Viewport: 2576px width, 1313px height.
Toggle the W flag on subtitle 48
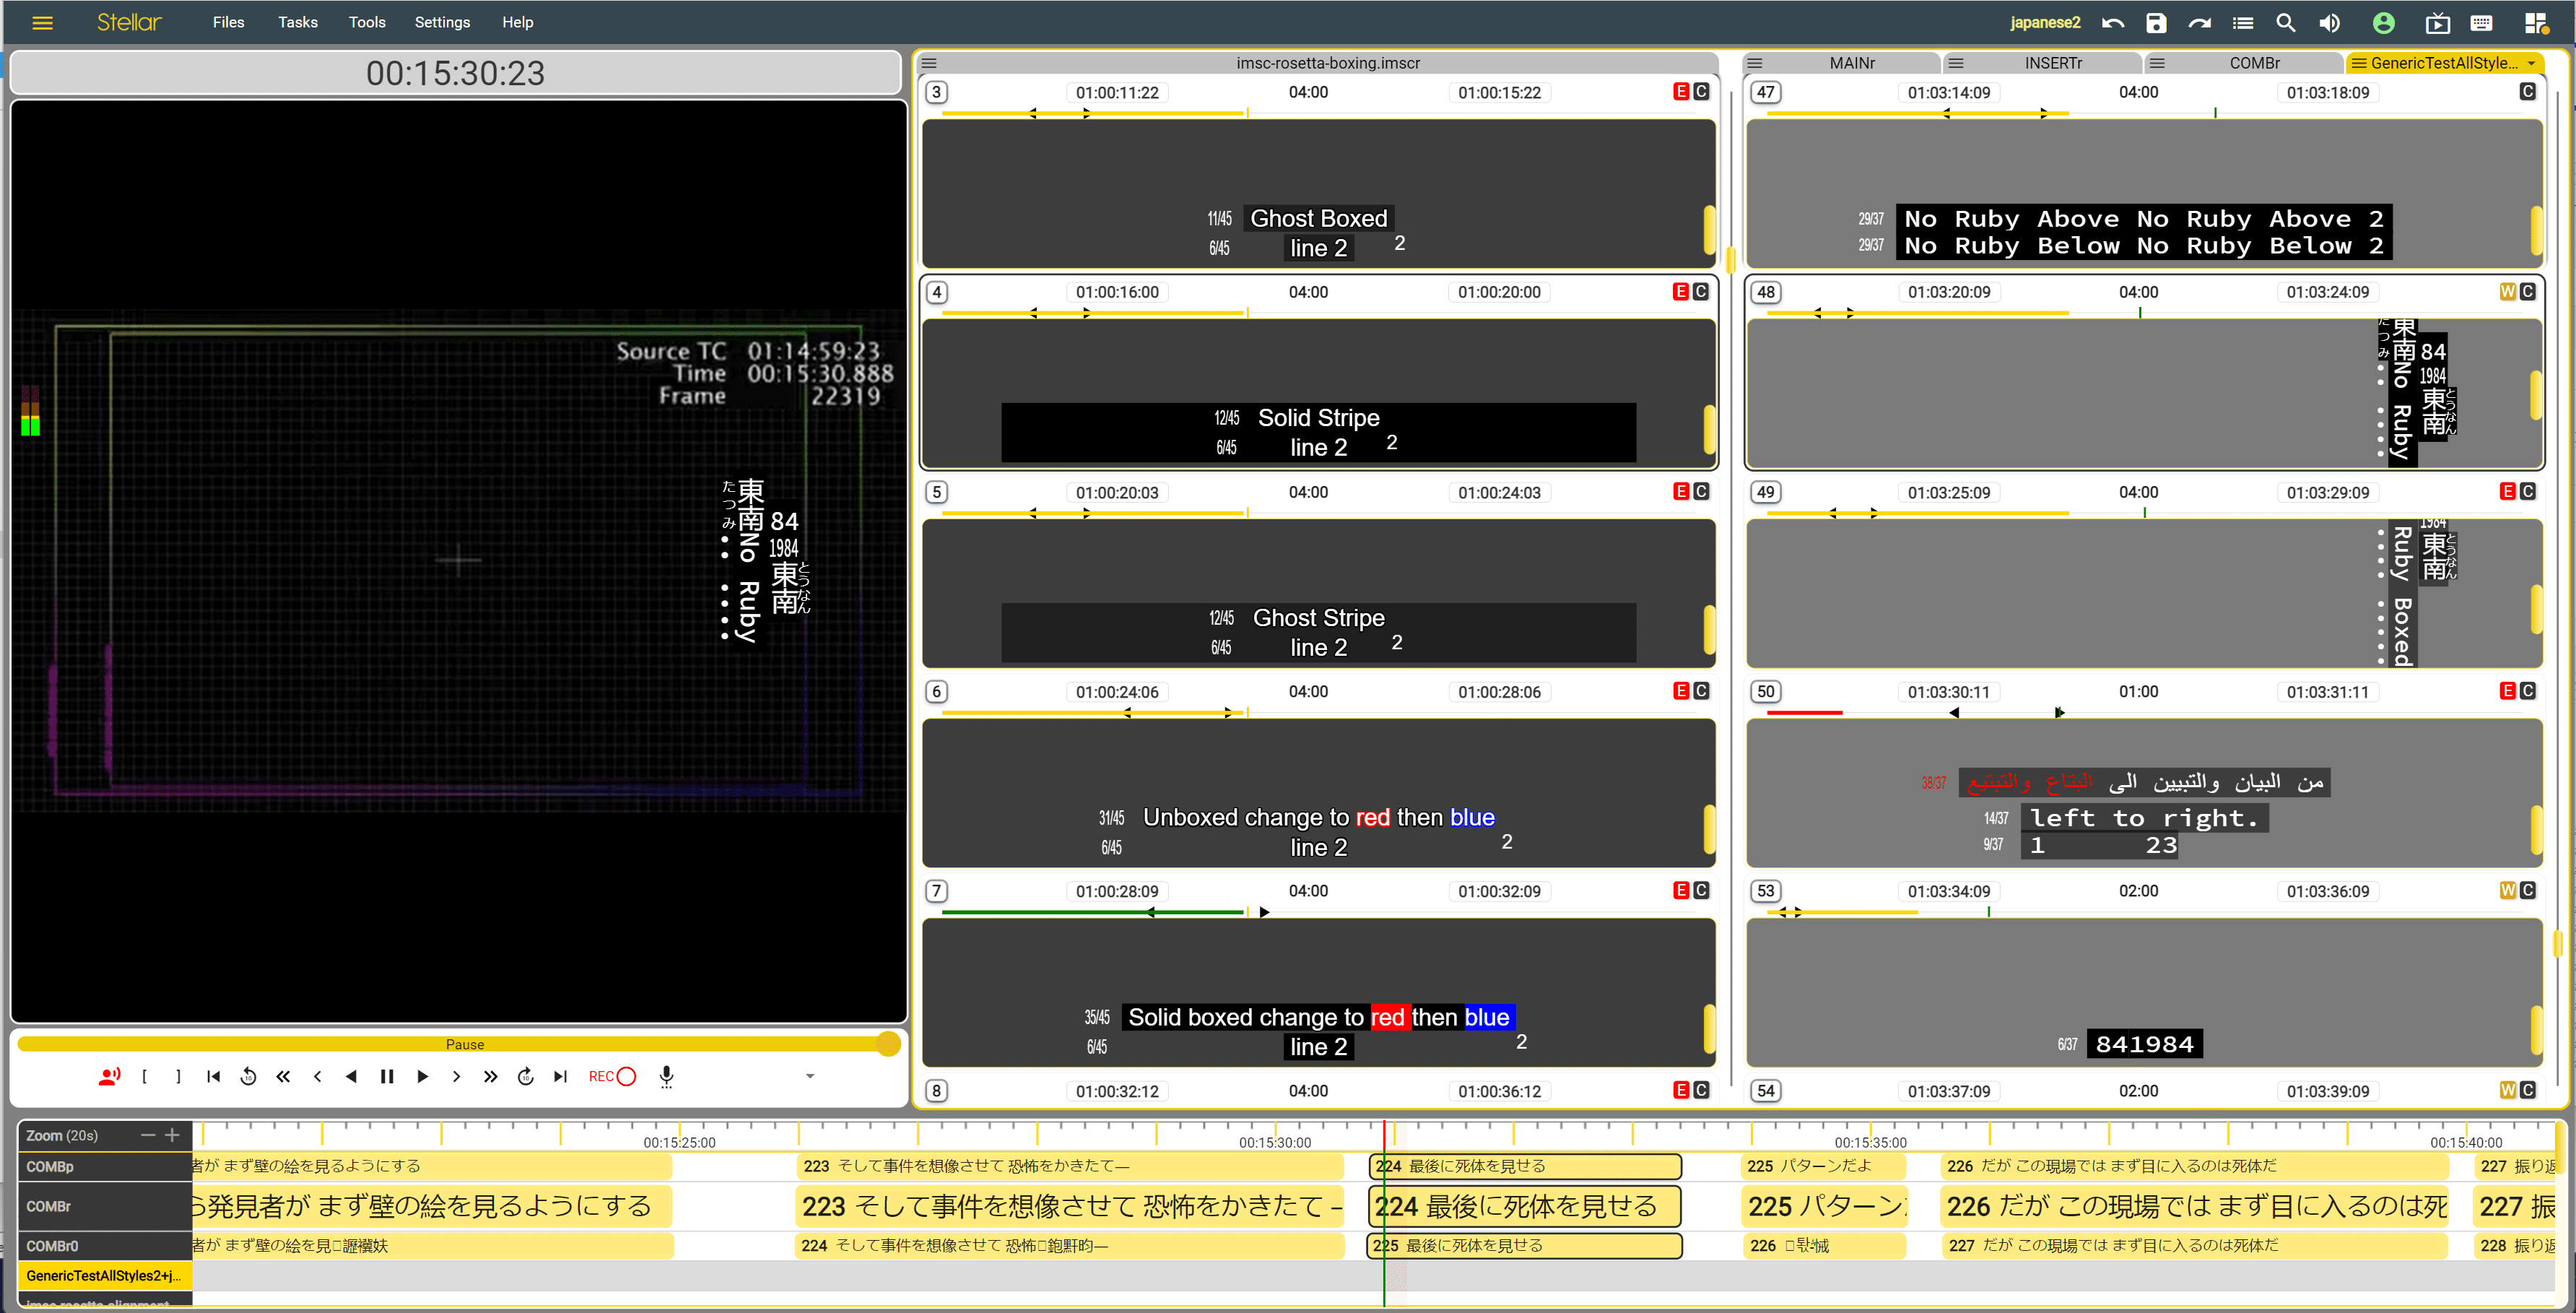click(x=2507, y=292)
